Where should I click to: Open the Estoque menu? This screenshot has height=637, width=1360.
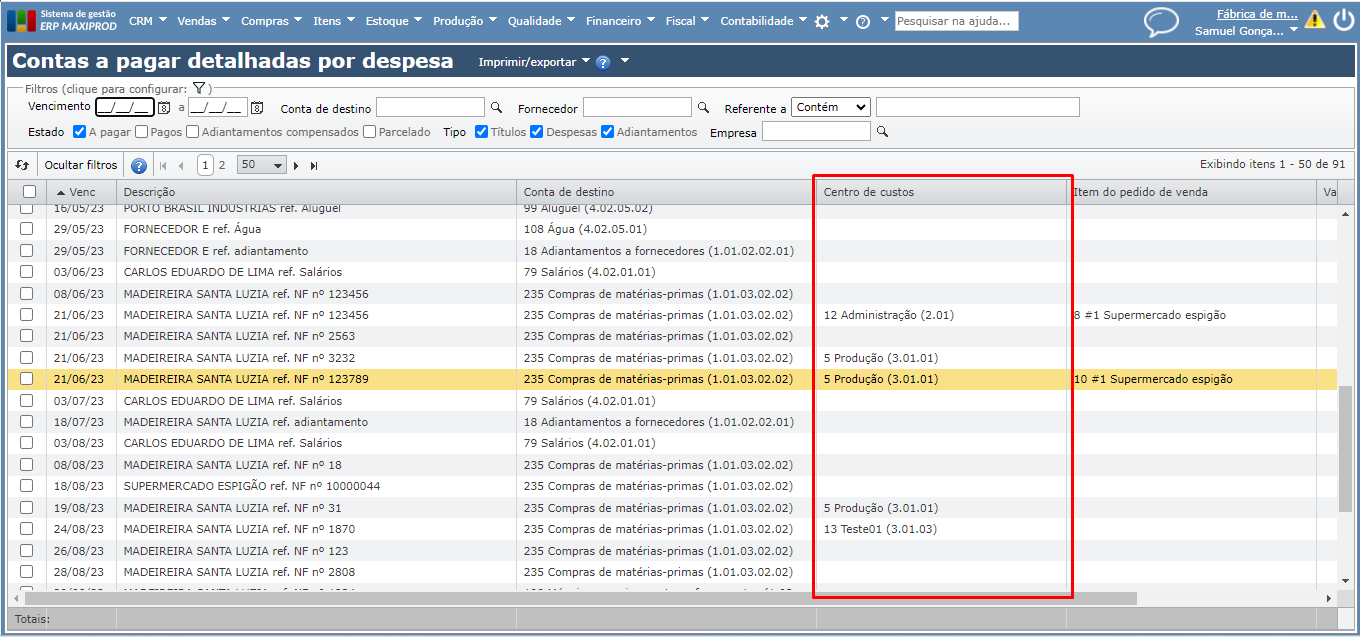[393, 21]
